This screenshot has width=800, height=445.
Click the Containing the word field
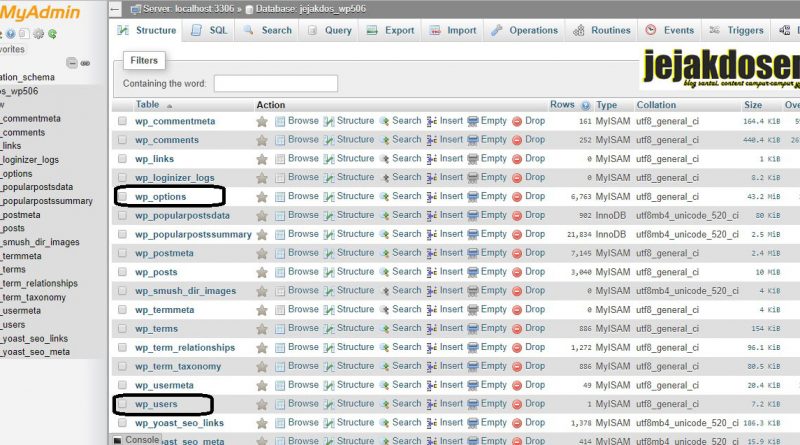[276, 84]
